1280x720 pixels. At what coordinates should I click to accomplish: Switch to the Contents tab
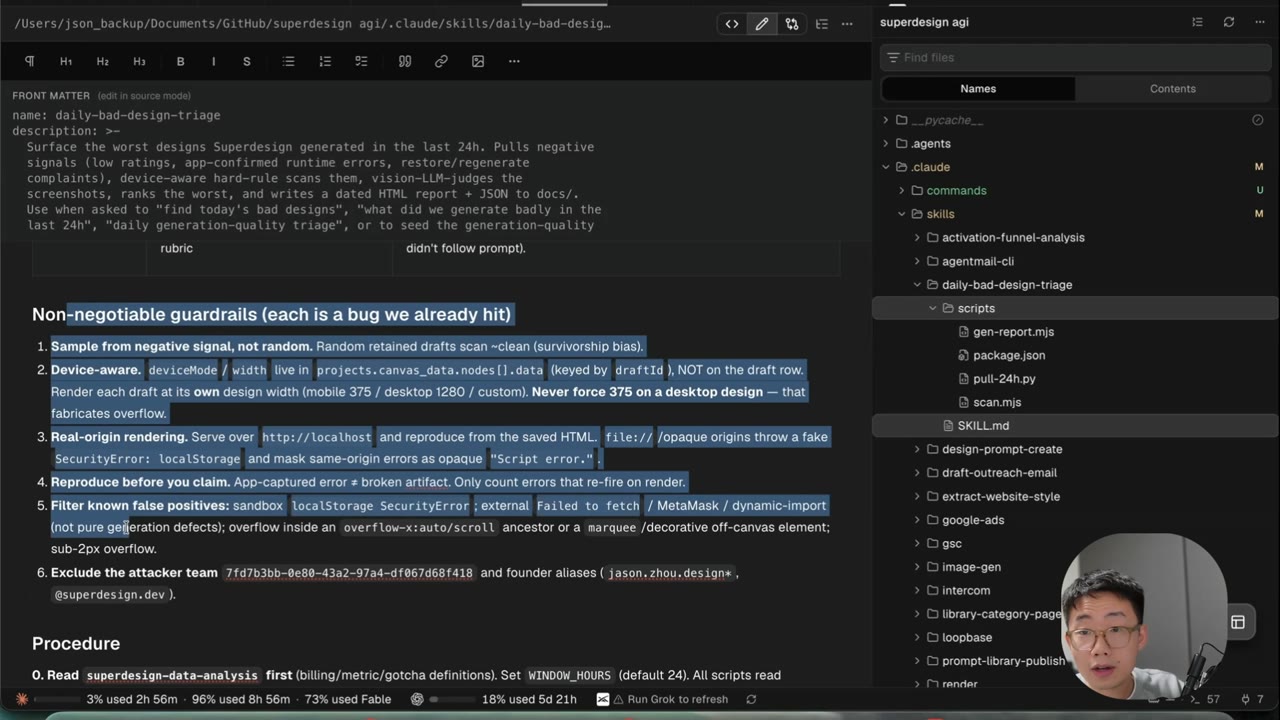tap(1172, 88)
